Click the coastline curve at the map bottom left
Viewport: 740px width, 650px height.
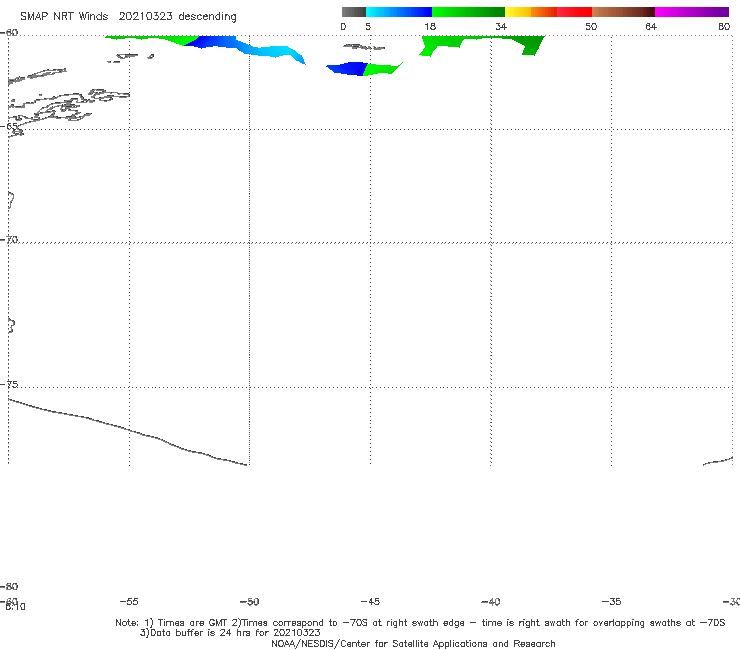(127, 431)
